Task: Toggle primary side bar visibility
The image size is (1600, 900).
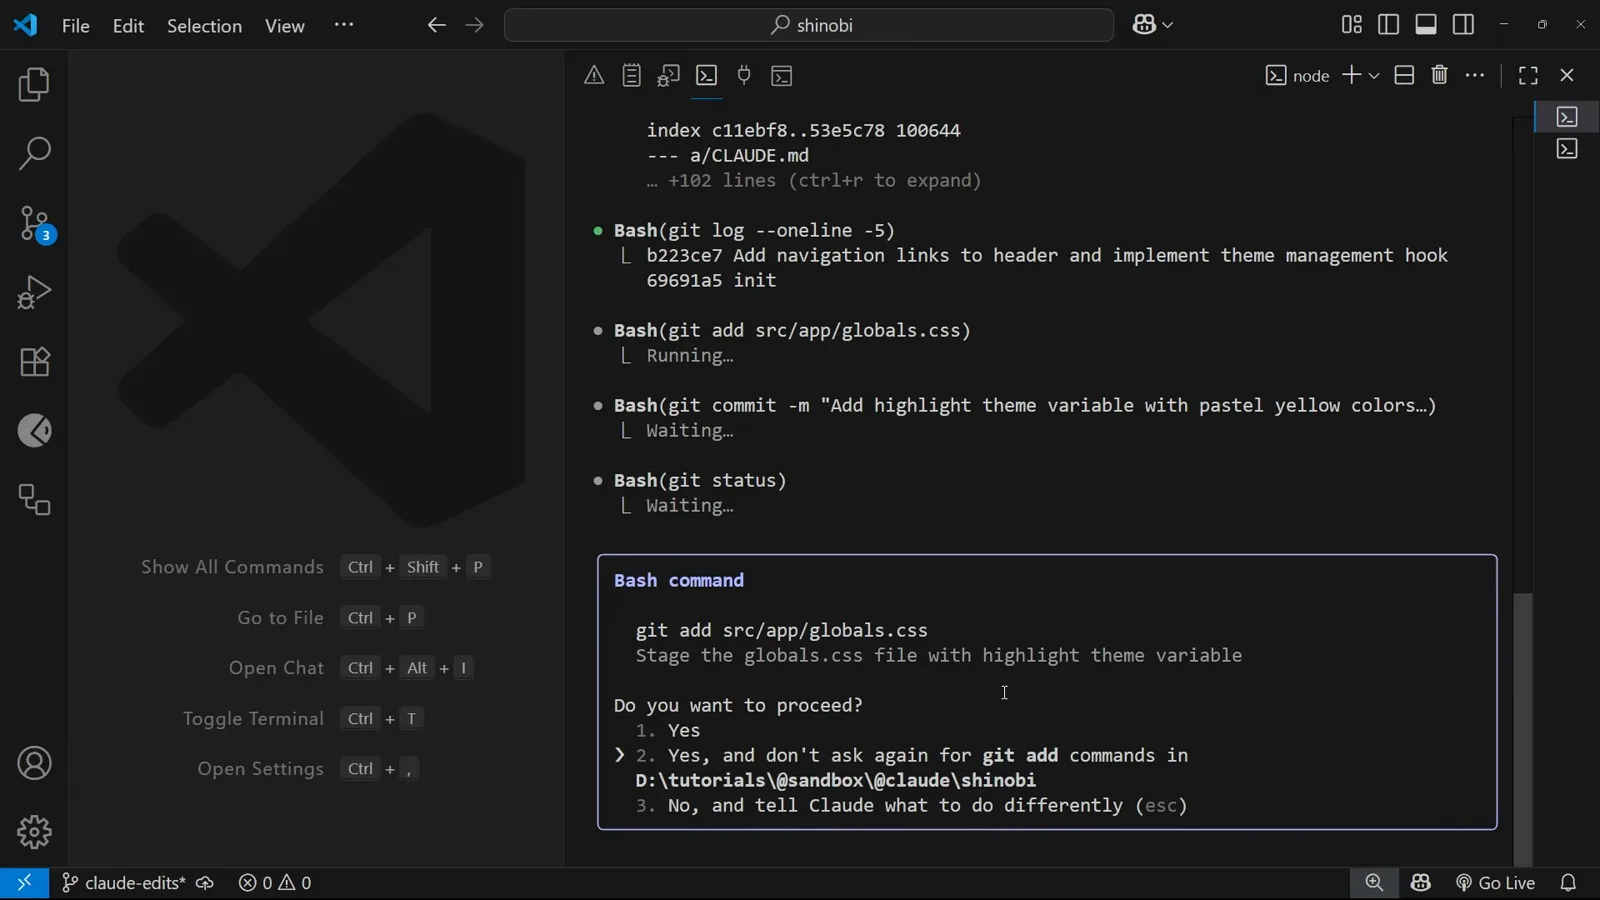Action: click(1389, 25)
